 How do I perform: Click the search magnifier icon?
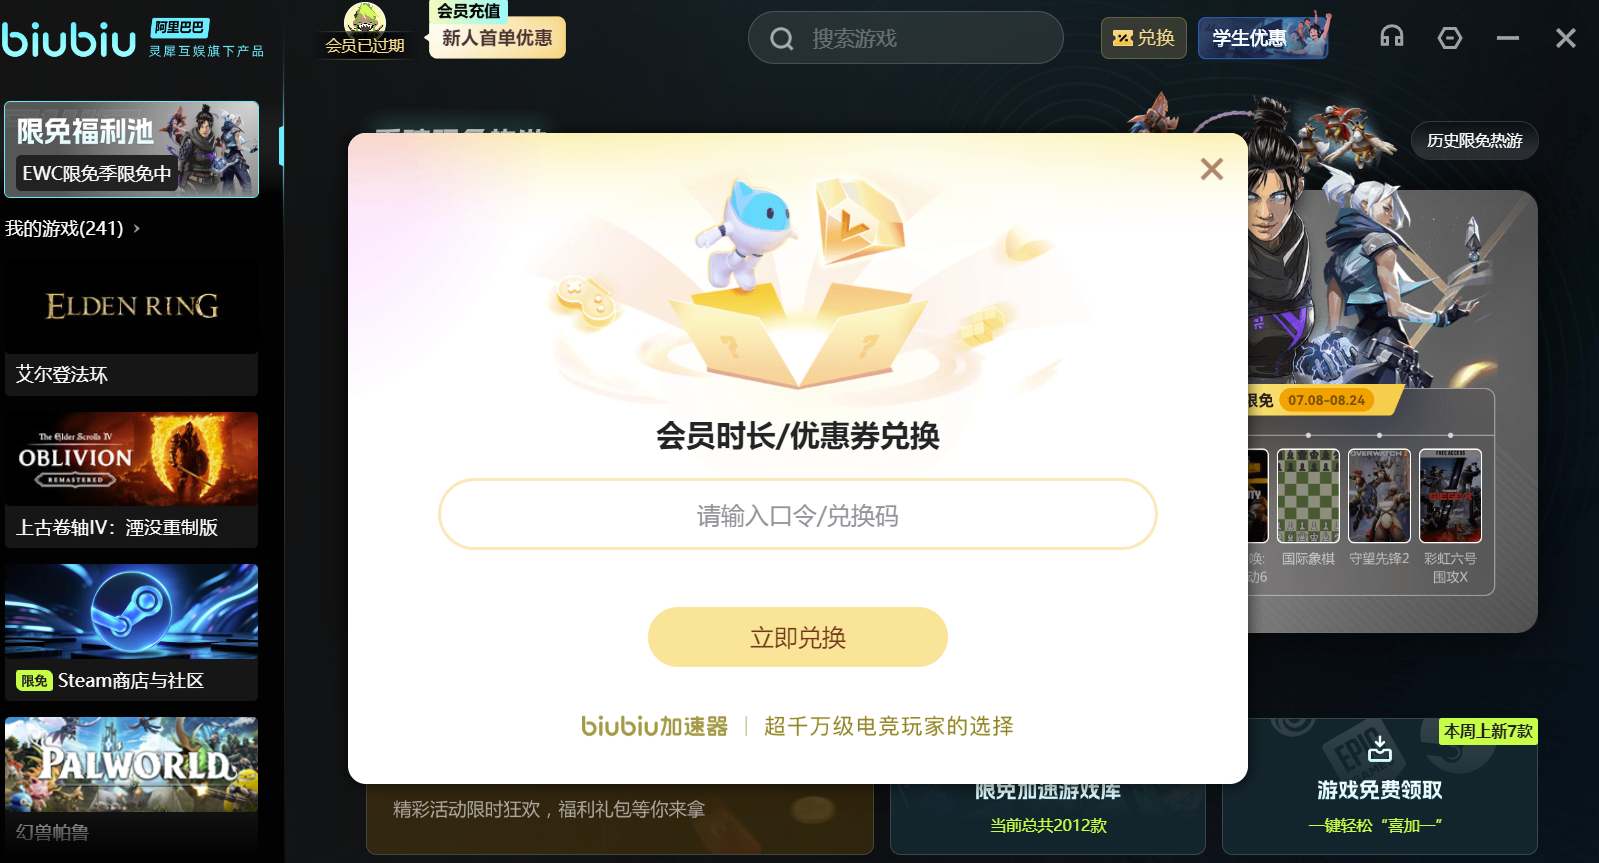click(782, 39)
